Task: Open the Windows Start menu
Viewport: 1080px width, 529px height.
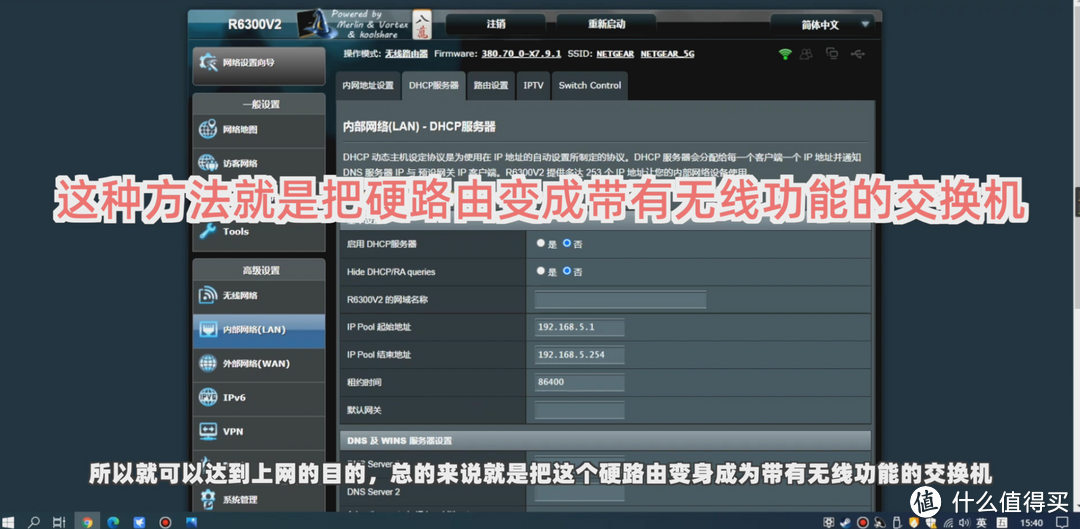Action: (8, 522)
